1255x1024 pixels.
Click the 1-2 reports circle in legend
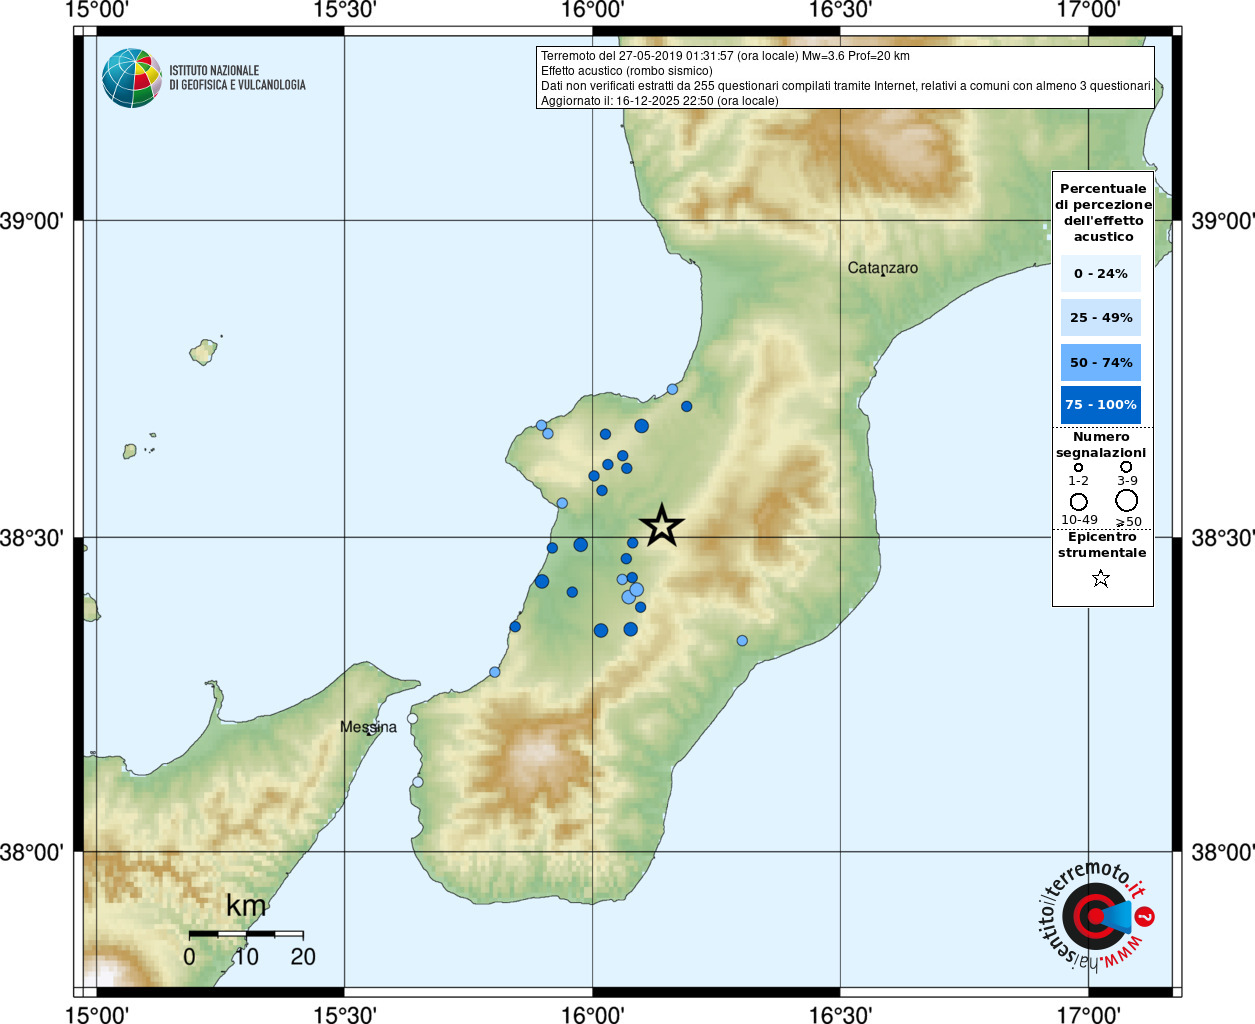point(1078,467)
